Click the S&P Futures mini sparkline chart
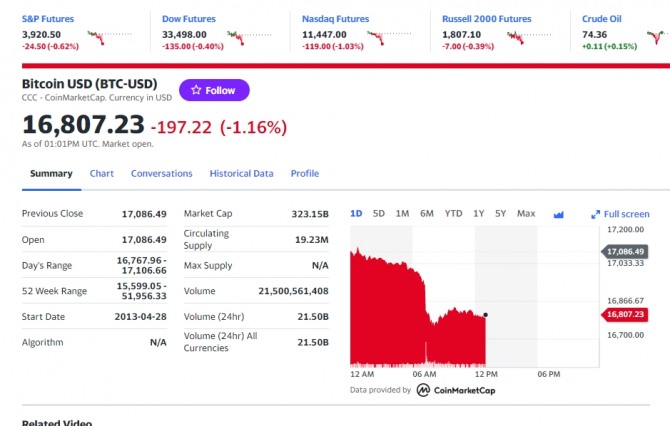Viewport: 670px width, 426px height. (x=110, y=37)
